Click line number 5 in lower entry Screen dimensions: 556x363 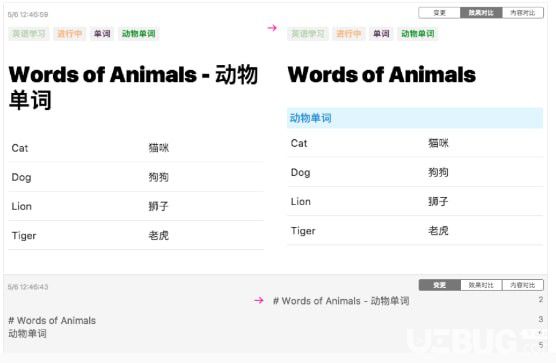(x=540, y=345)
